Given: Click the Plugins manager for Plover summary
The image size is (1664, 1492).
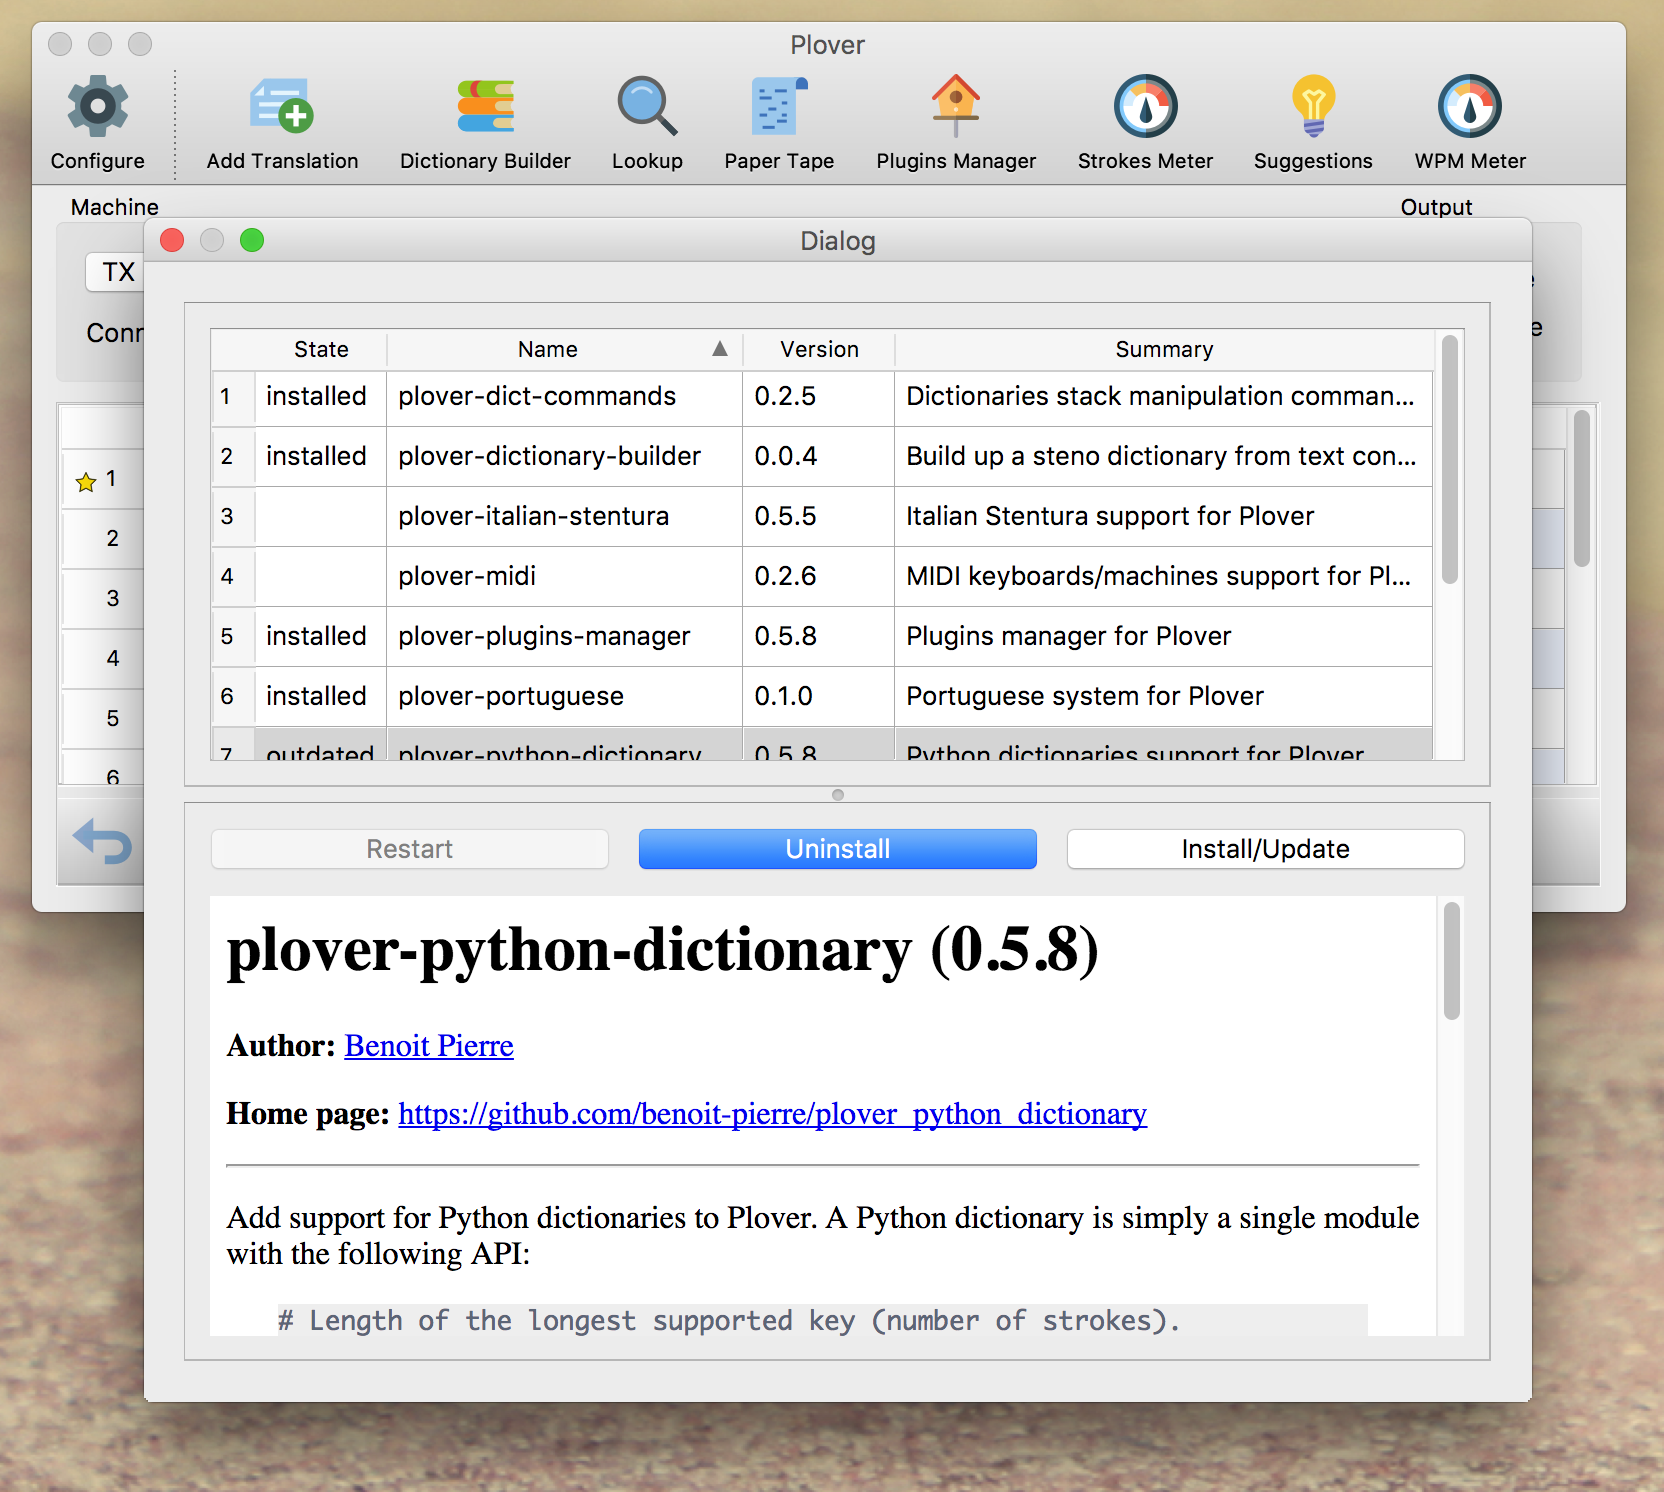Looking at the screenshot, I should tap(1163, 637).
